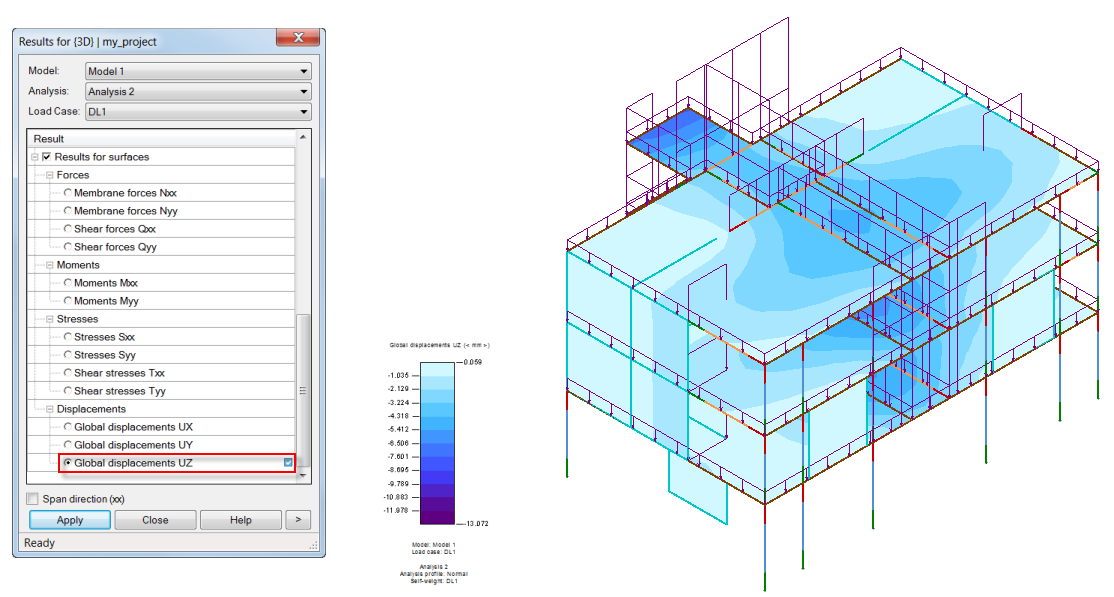The height and width of the screenshot is (597, 1114).
Task: Click the legend title Global displacements UZ
Action: [439, 345]
